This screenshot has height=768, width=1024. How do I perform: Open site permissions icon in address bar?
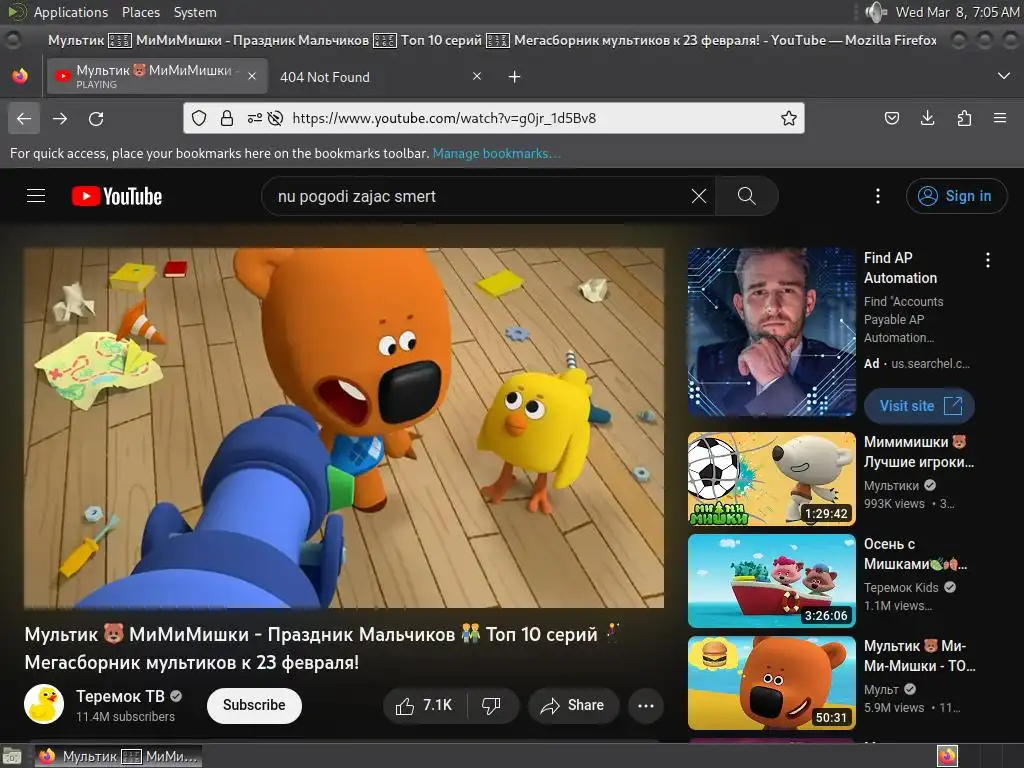click(255, 118)
